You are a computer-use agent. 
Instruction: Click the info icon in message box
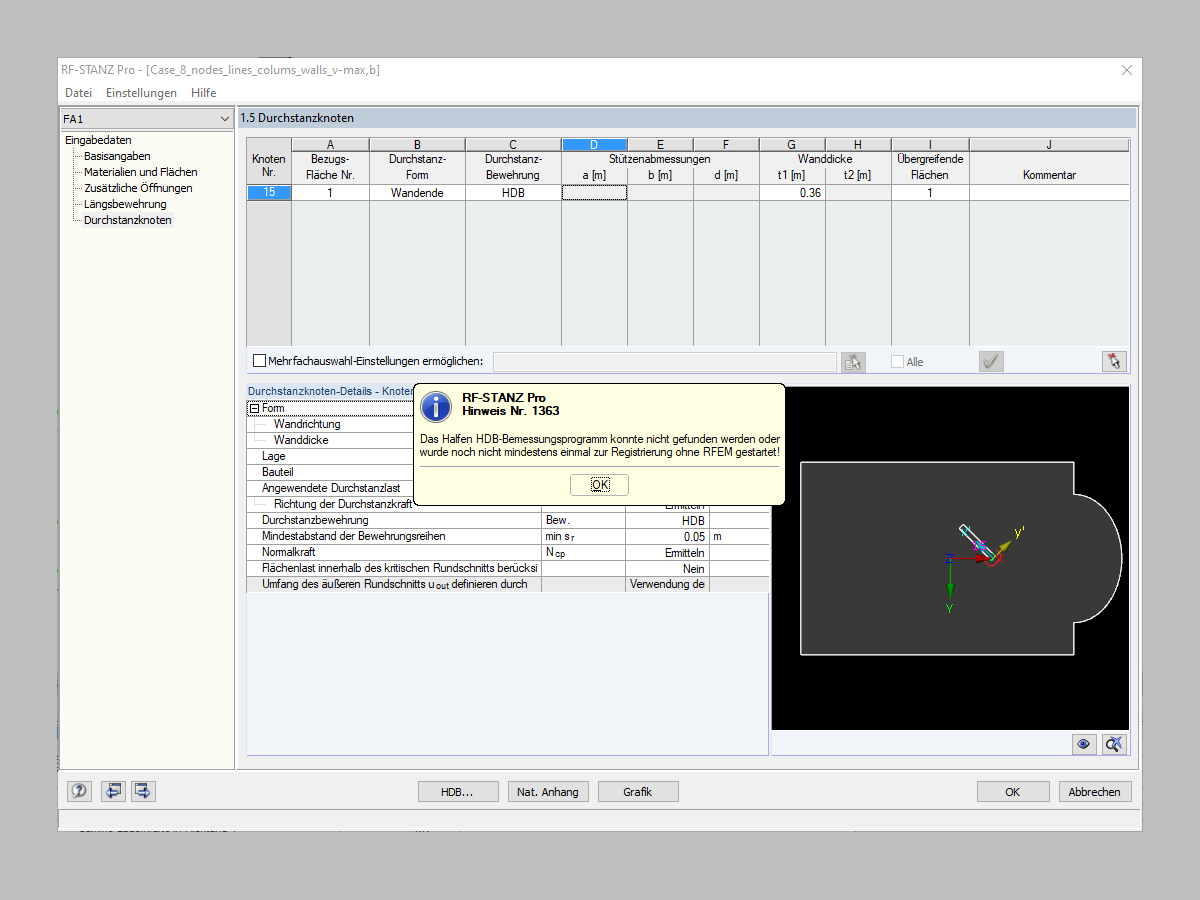pyautogui.click(x=436, y=406)
